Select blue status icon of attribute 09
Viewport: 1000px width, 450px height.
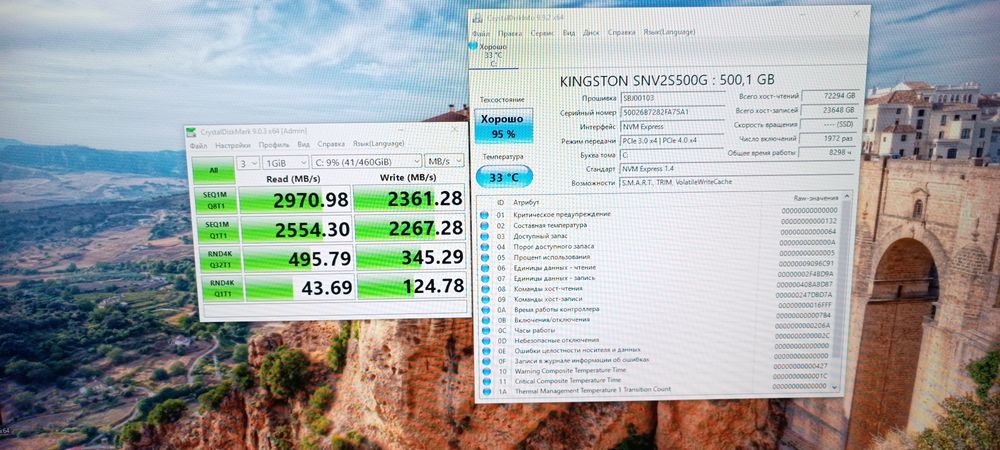coord(485,298)
